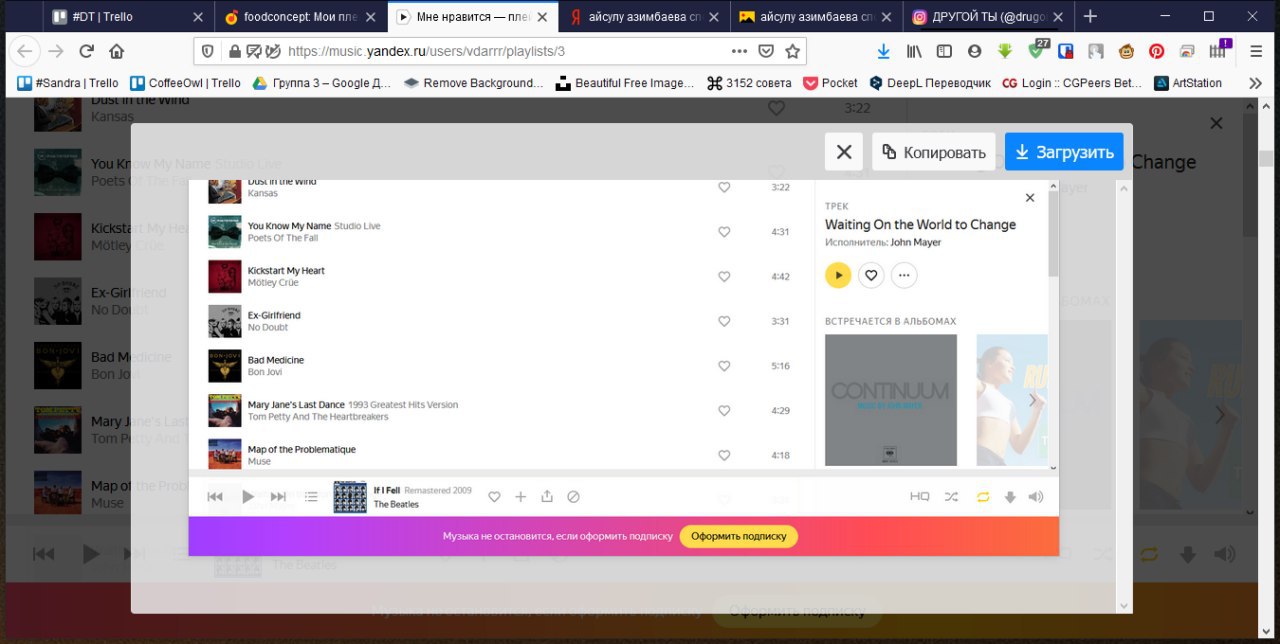Save the page to Pocket from the address bar

[x=766, y=51]
